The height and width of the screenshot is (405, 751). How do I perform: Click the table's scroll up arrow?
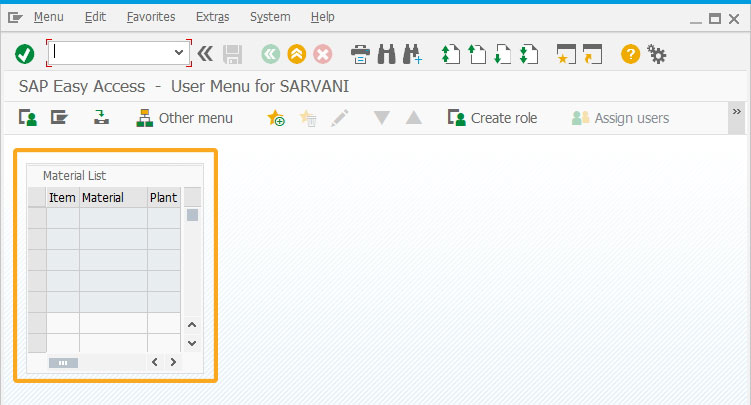point(192,325)
